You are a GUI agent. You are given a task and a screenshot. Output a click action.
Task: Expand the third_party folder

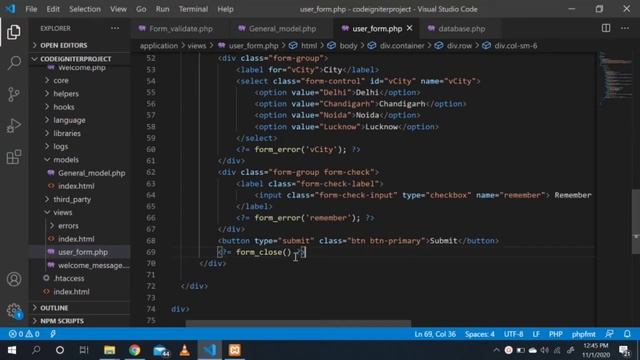72,199
